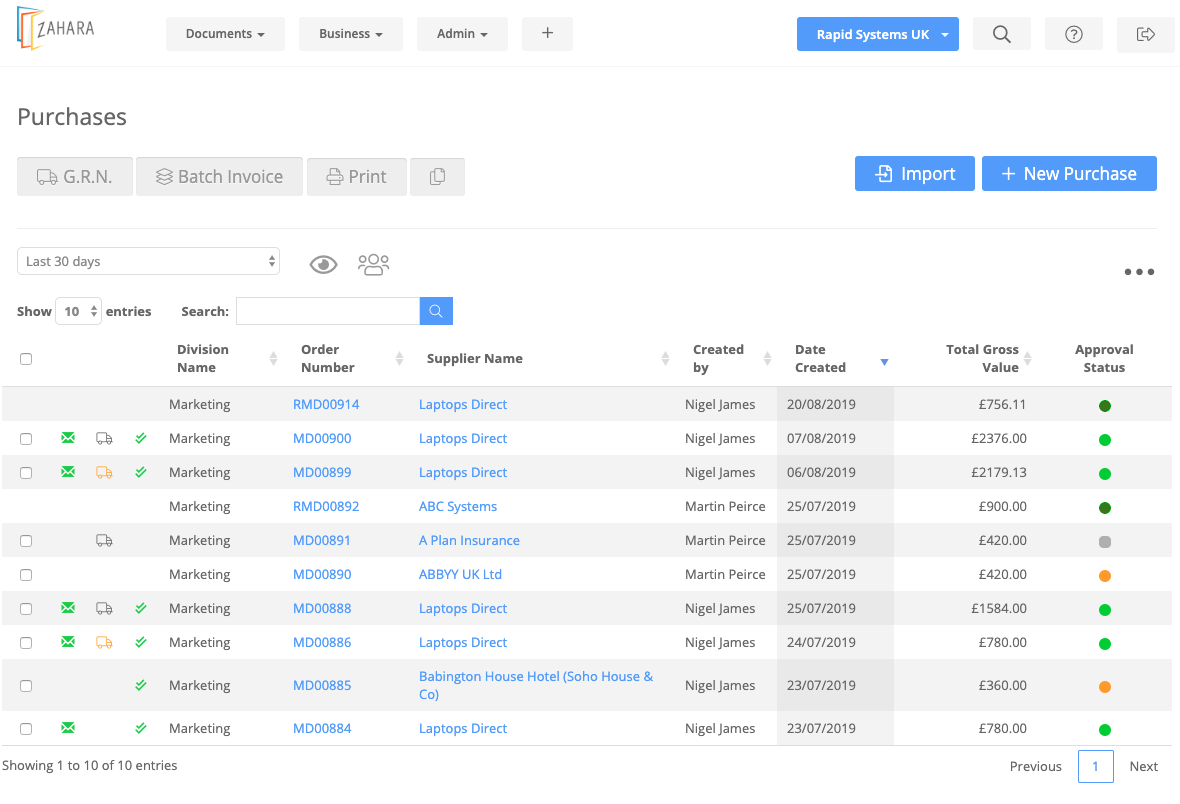The width and height of the screenshot is (1180, 804).
Task: Tick the checkbox for order MD00890
Action: 26,575
